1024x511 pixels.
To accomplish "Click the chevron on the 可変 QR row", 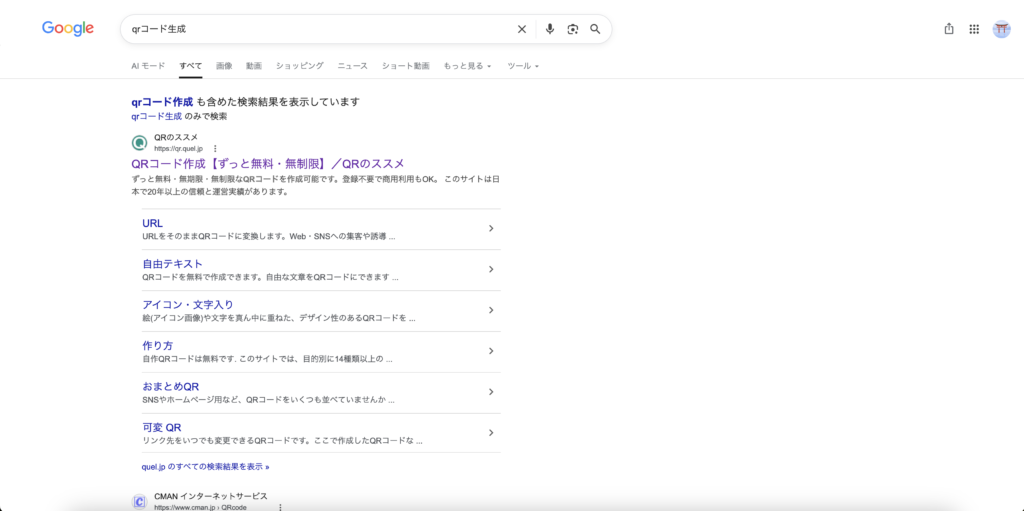I will [491, 433].
